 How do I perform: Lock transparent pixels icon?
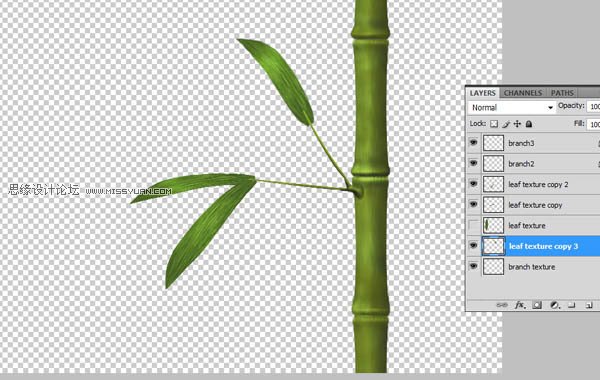(494, 124)
